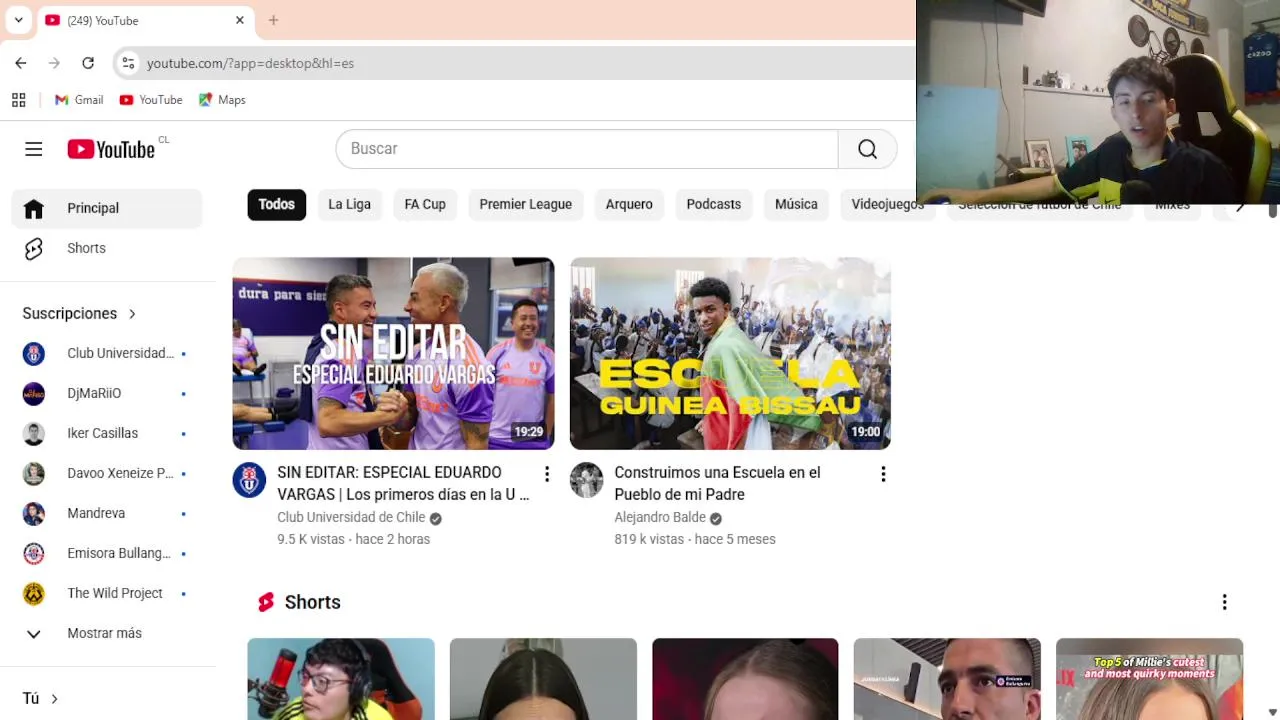Screen dimensions: 1280x720
Task: Click the magnifier search button
Action: (x=867, y=149)
